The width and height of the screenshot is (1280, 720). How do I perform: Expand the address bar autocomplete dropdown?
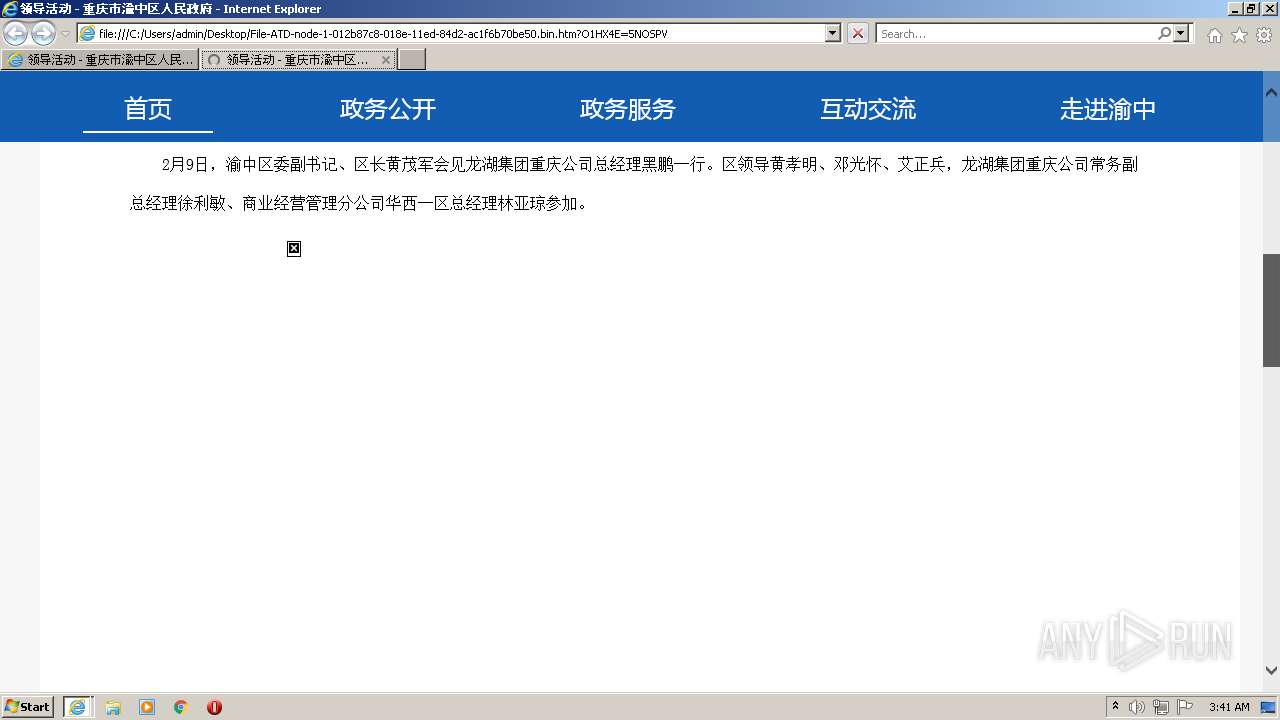point(833,34)
